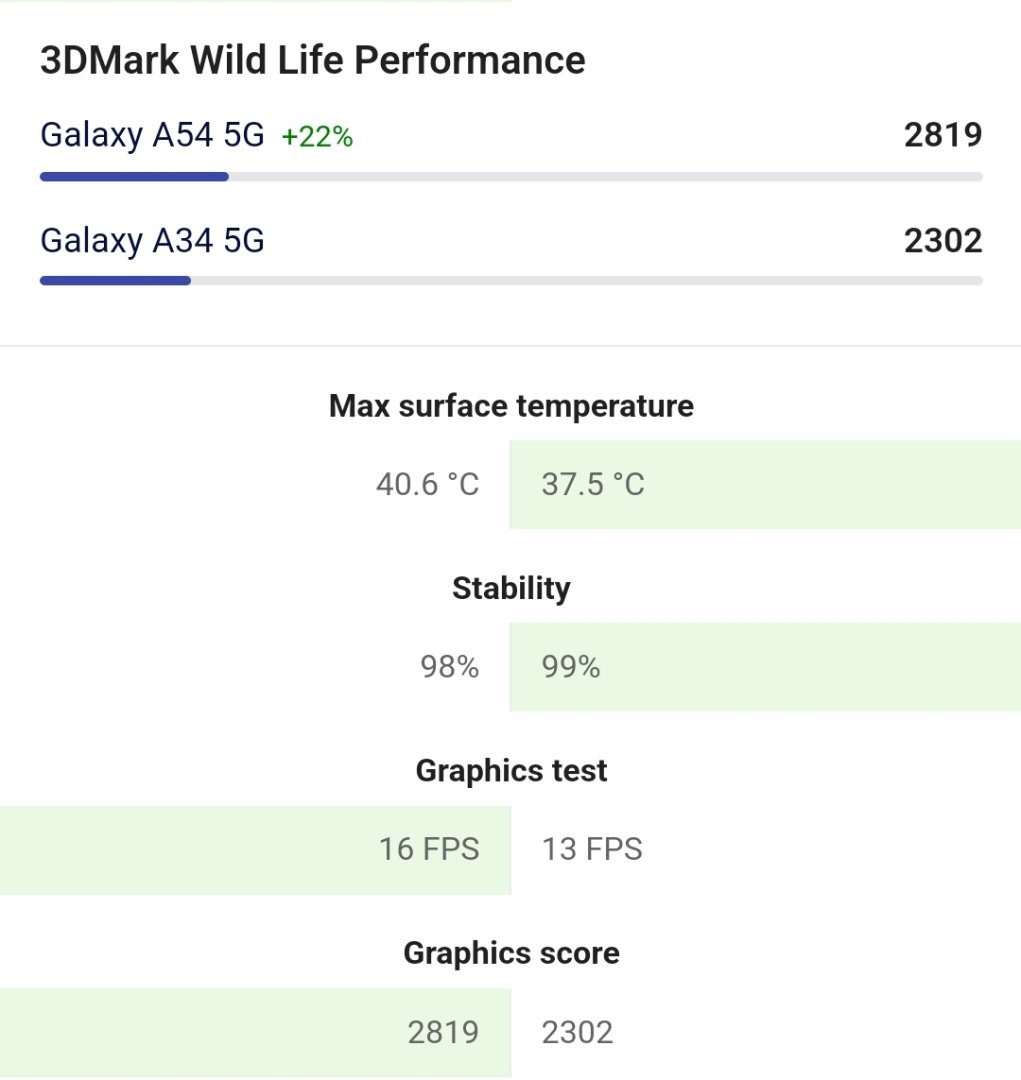The image size is (1021, 1080).
Task: Click the highlighted 37.5 °C temperature cell
Action: (x=764, y=485)
